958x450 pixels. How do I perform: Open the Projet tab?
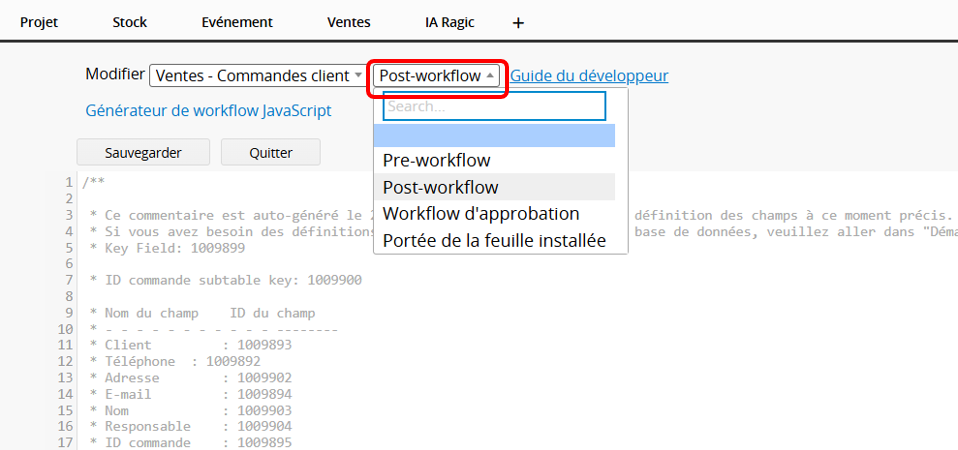(39, 22)
